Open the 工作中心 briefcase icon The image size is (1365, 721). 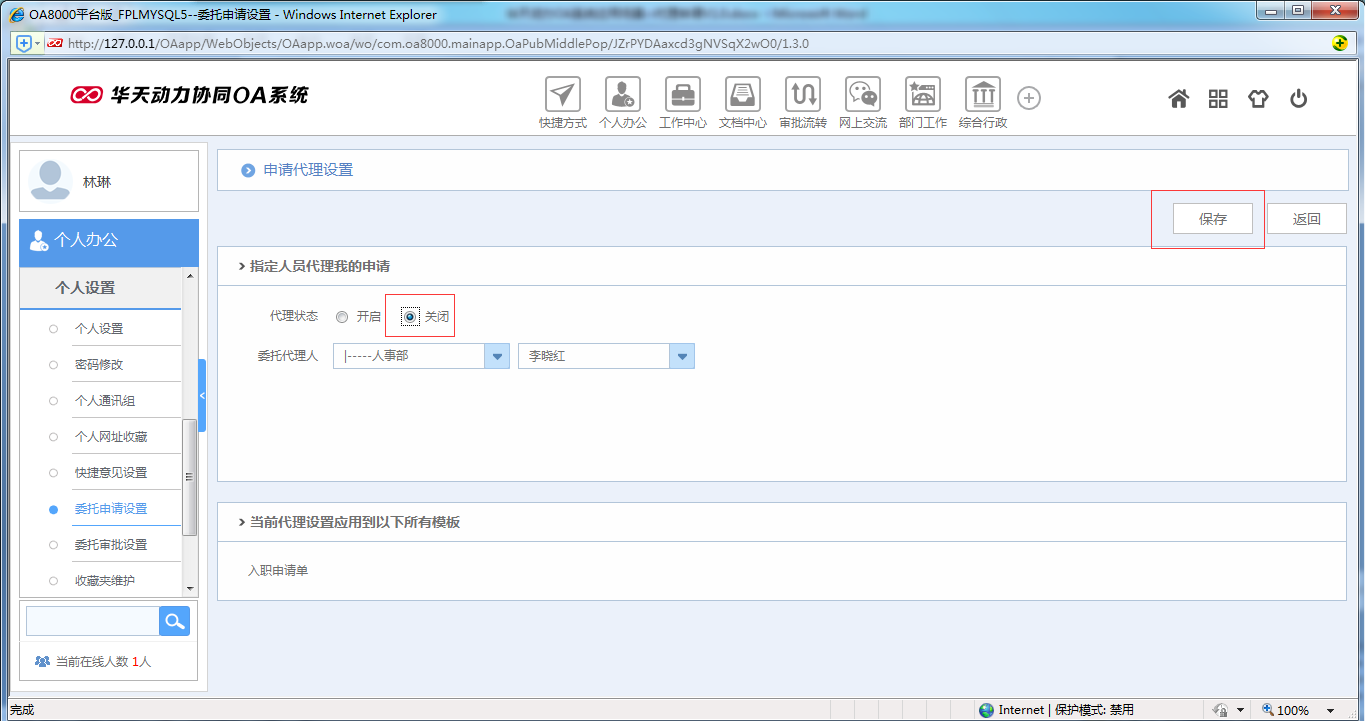coord(683,95)
